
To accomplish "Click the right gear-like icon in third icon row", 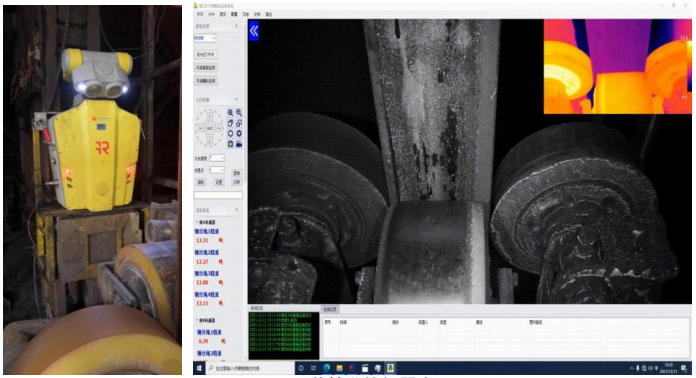I will coord(239,133).
